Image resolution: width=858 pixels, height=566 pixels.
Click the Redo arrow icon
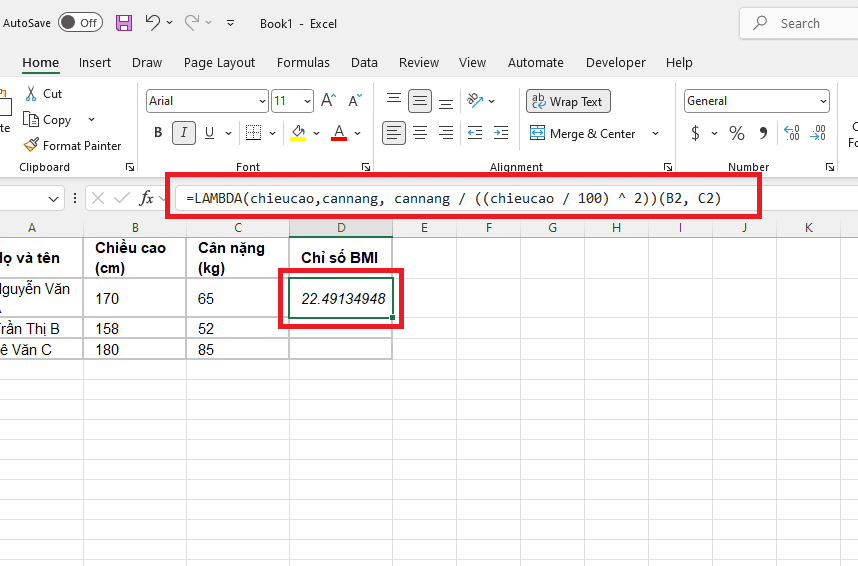tap(192, 22)
